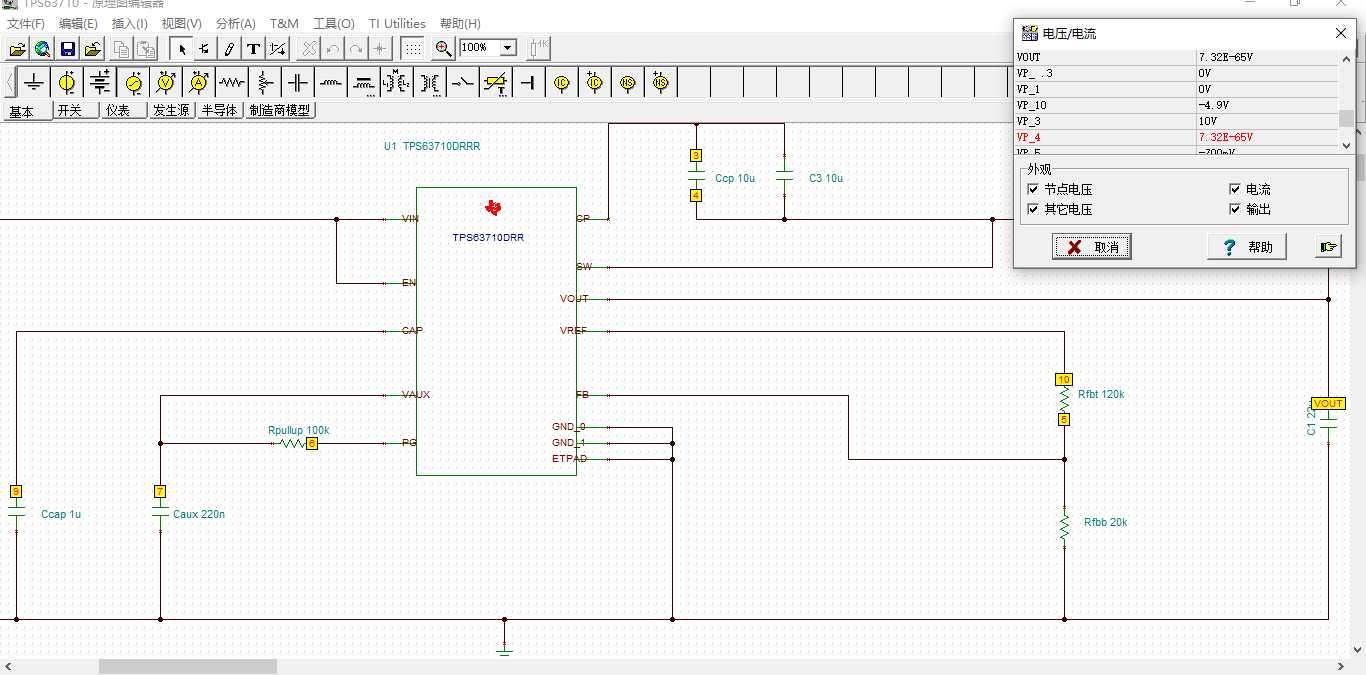Select the capacitor component icon
Image resolution: width=1366 pixels, height=675 pixels.
tap(298, 82)
